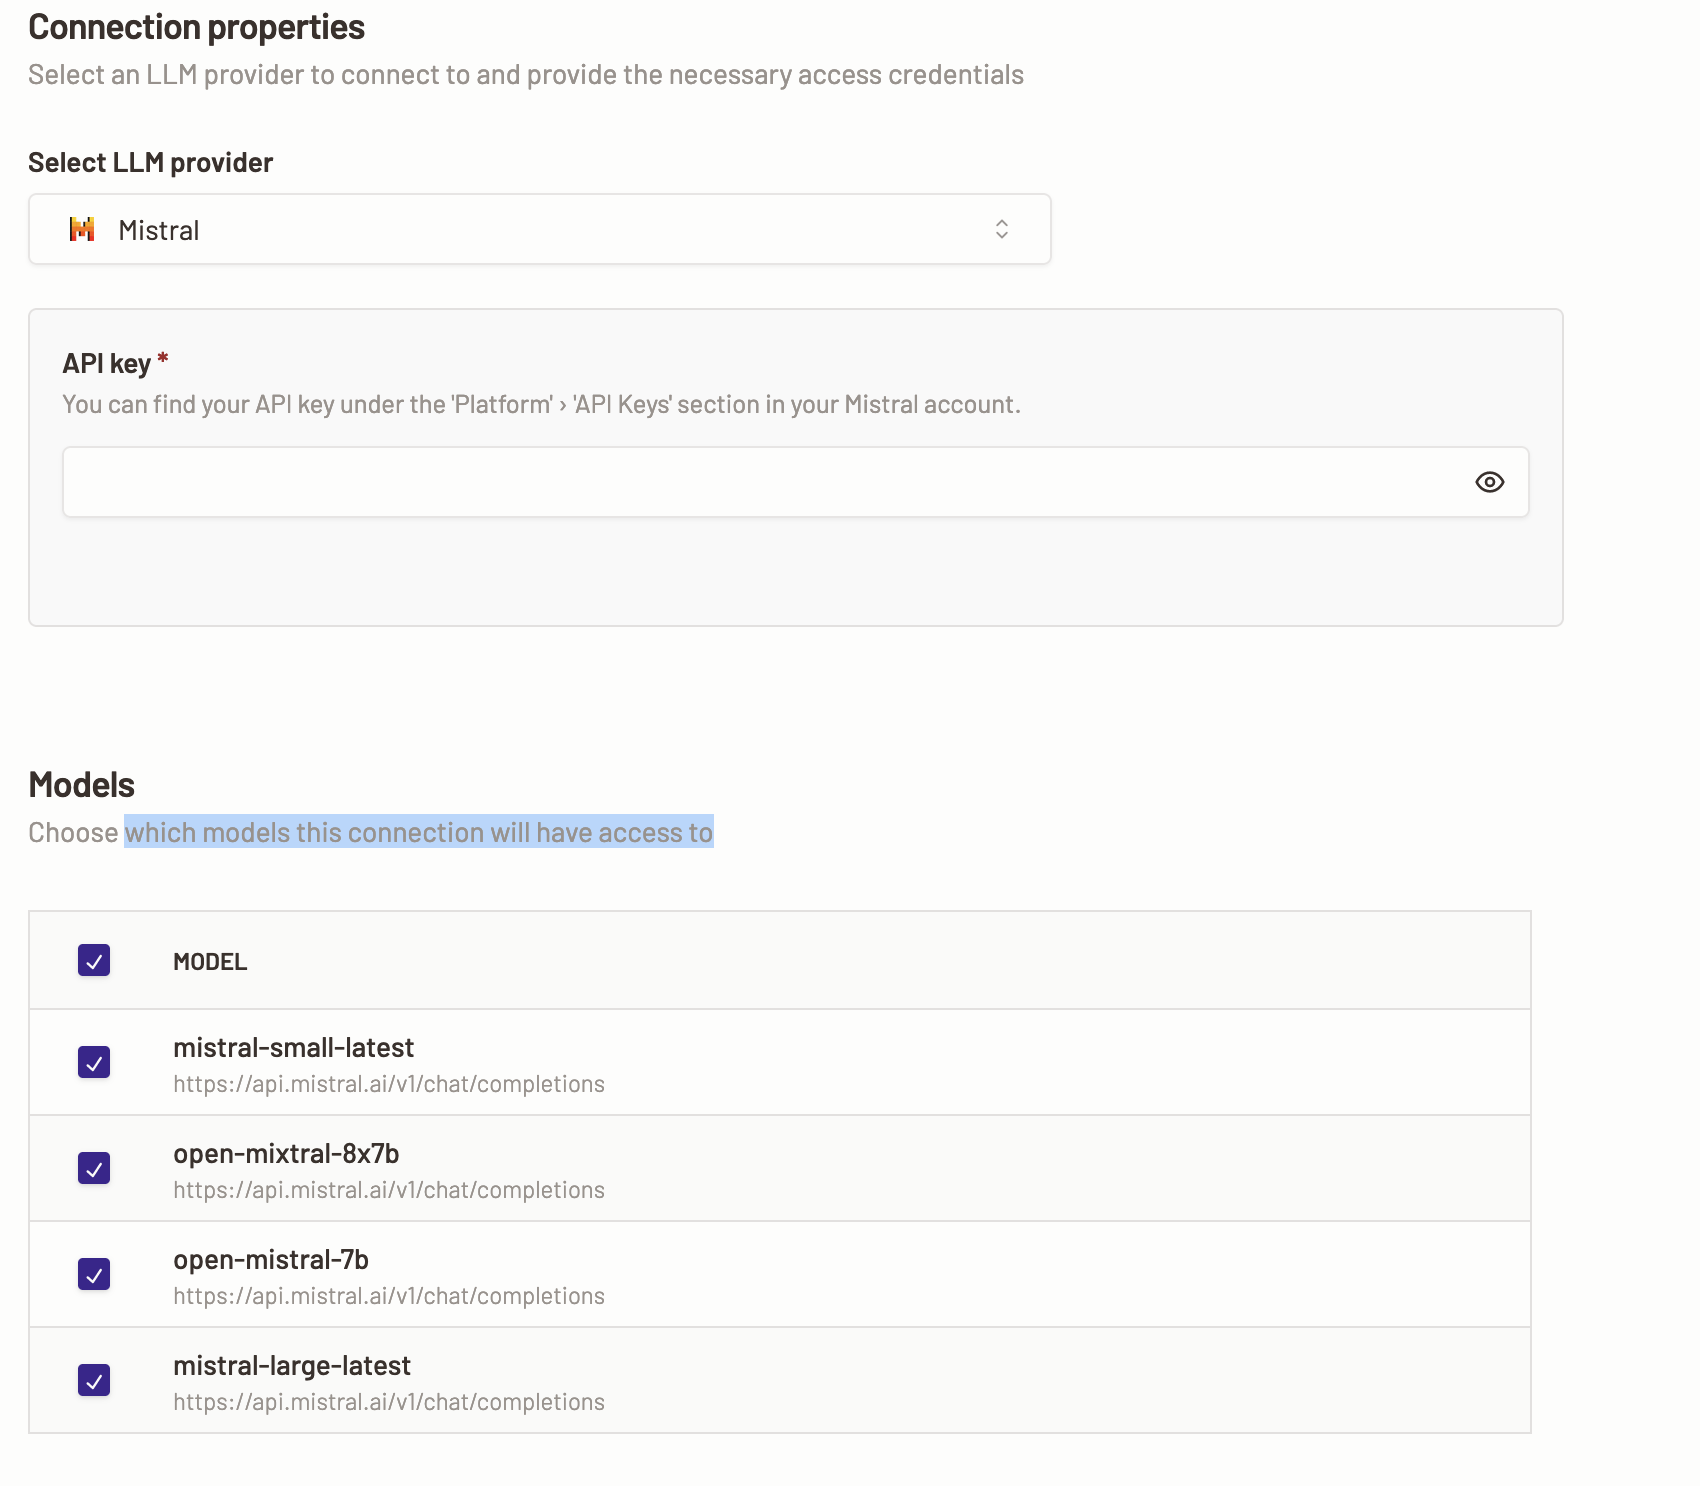Open the Select LLM provider dropdown
This screenshot has height=1486, width=1700.
pyautogui.click(x=539, y=229)
